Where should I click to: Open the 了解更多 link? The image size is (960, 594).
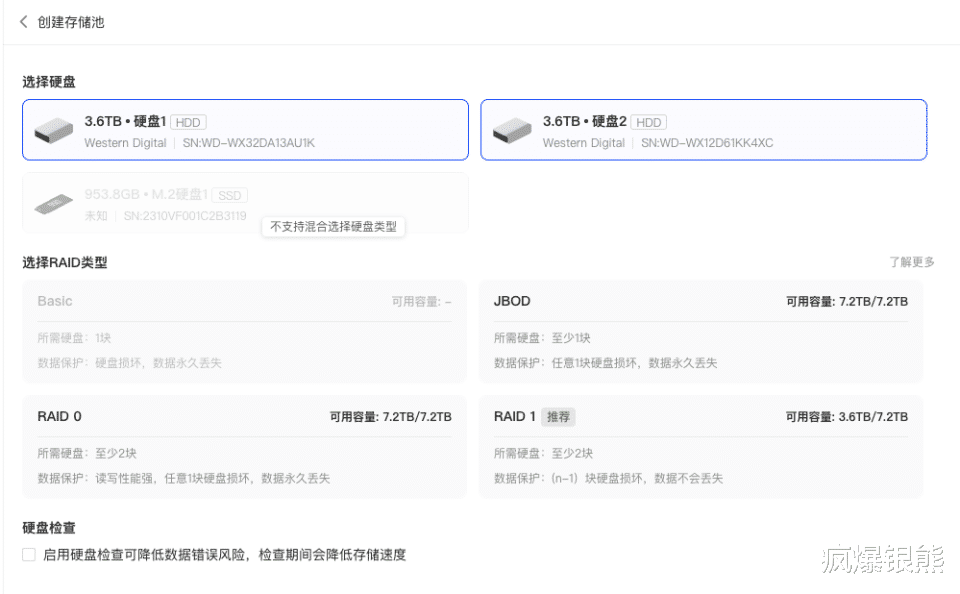pyautogui.click(x=912, y=262)
